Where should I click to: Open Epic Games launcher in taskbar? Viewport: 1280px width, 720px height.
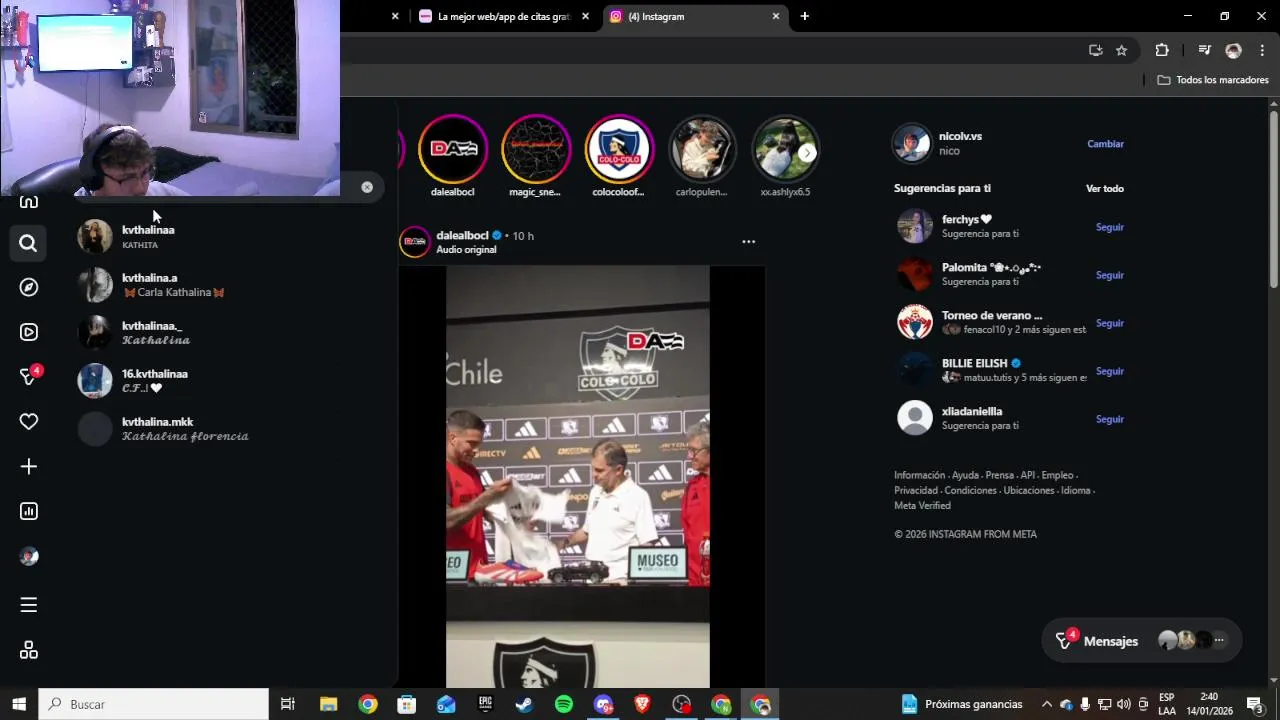point(485,704)
